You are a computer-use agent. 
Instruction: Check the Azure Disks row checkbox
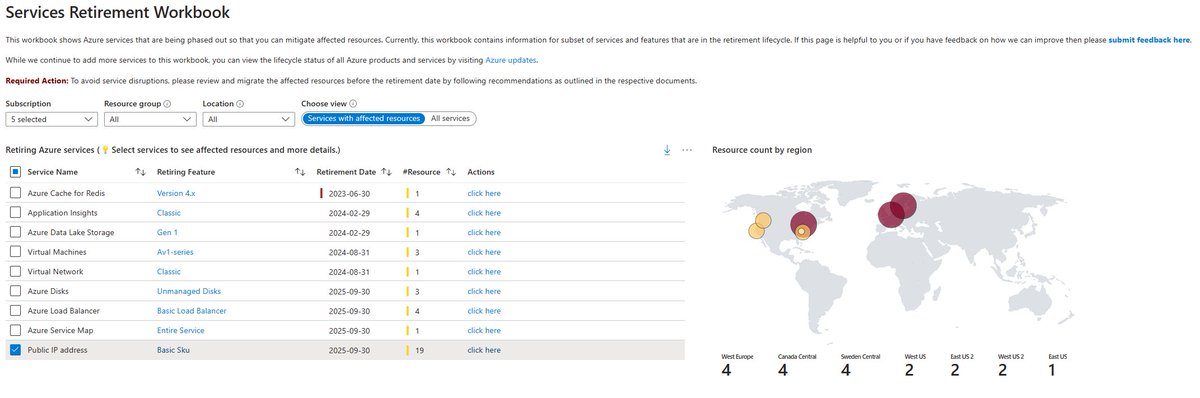point(15,291)
